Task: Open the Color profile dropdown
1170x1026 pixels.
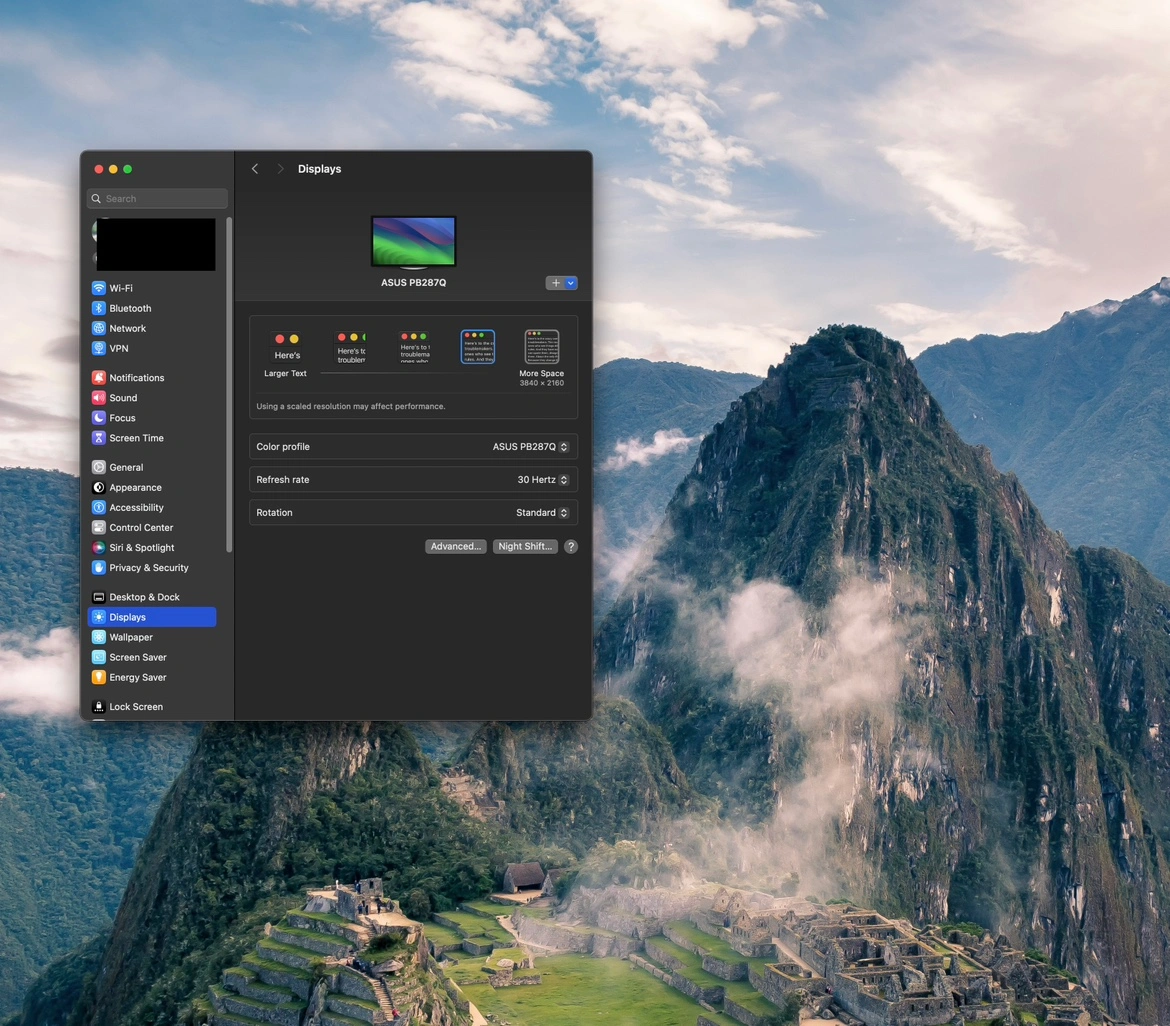Action: click(530, 447)
